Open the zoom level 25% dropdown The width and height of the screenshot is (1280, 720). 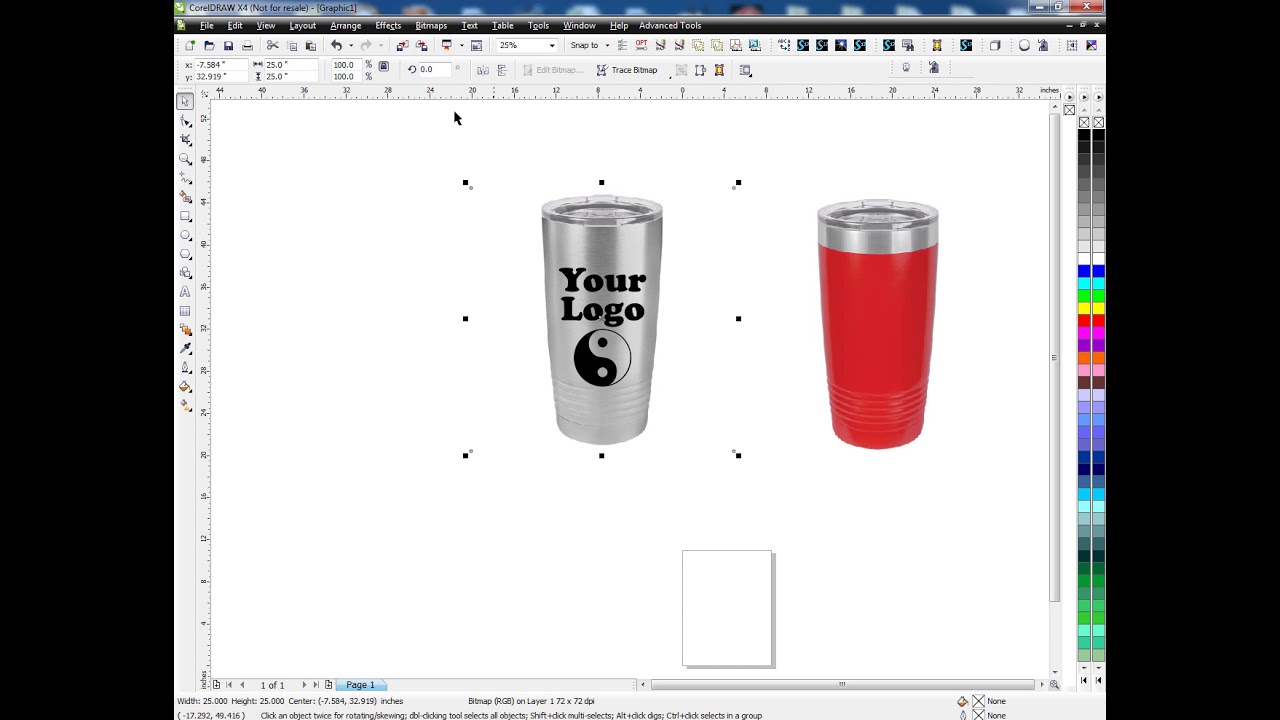pyautogui.click(x=551, y=45)
